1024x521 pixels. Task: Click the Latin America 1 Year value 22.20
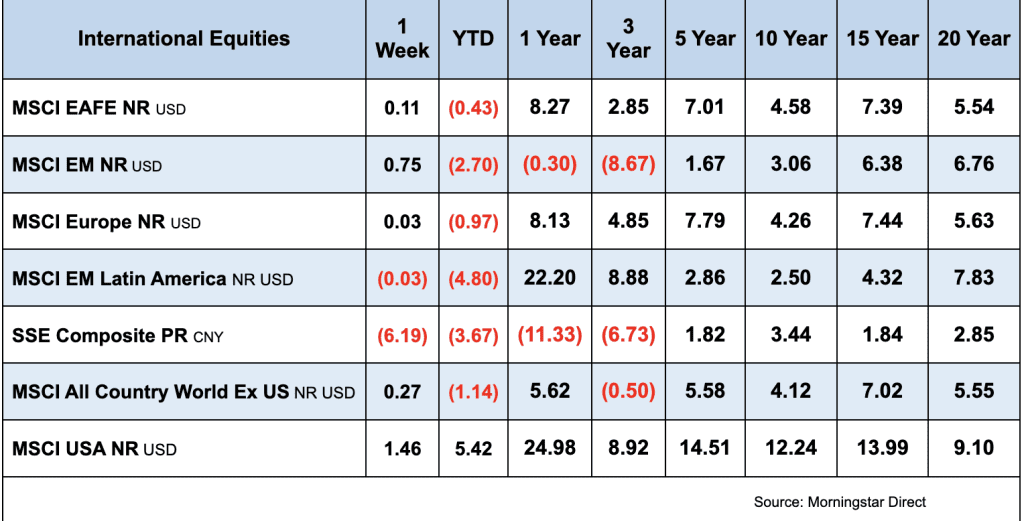[549, 278]
